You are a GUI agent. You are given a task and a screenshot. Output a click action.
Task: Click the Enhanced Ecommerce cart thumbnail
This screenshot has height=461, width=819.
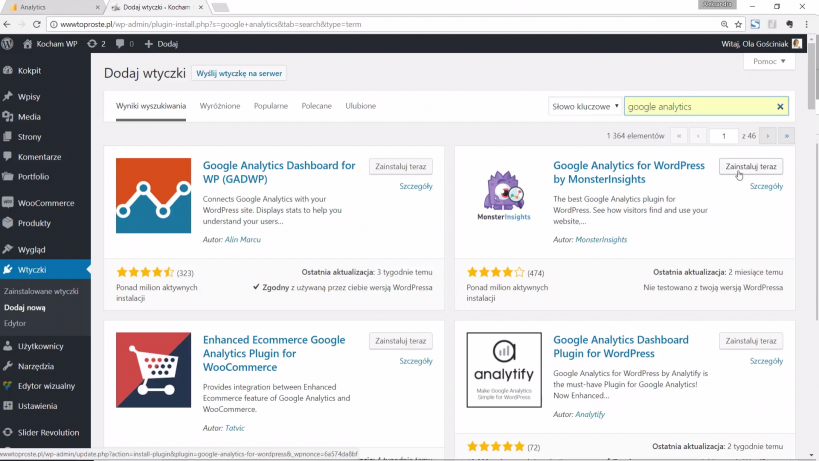coord(154,370)
